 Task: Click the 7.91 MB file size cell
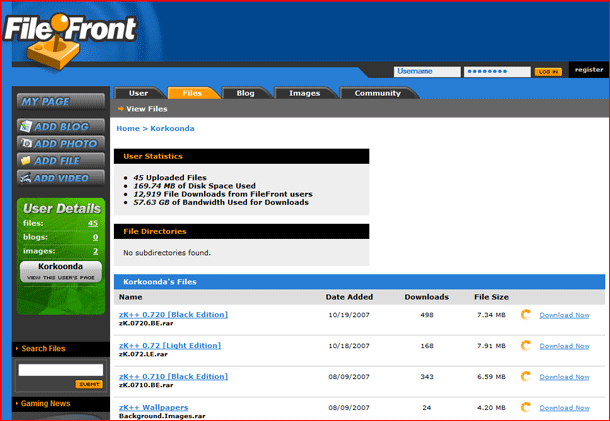(491, 346)
